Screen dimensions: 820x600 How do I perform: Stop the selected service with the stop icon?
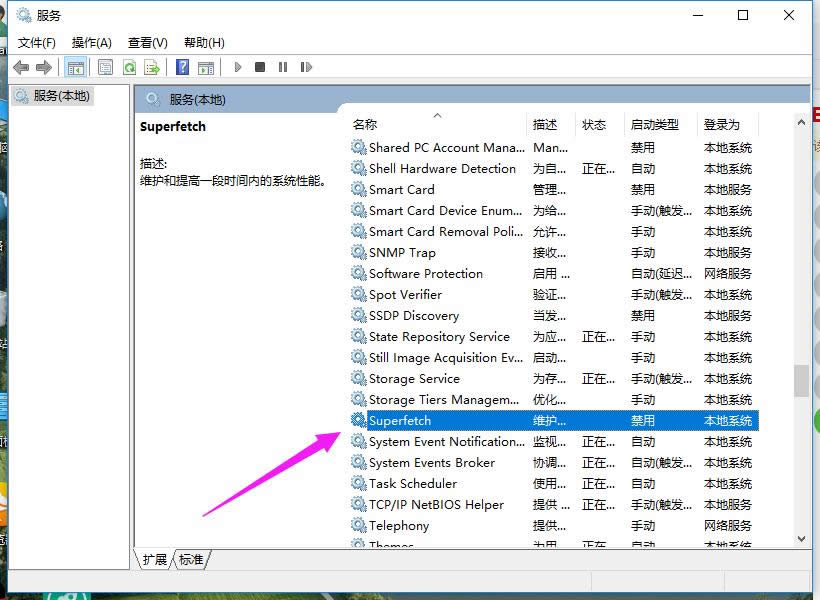pos(260,66)
